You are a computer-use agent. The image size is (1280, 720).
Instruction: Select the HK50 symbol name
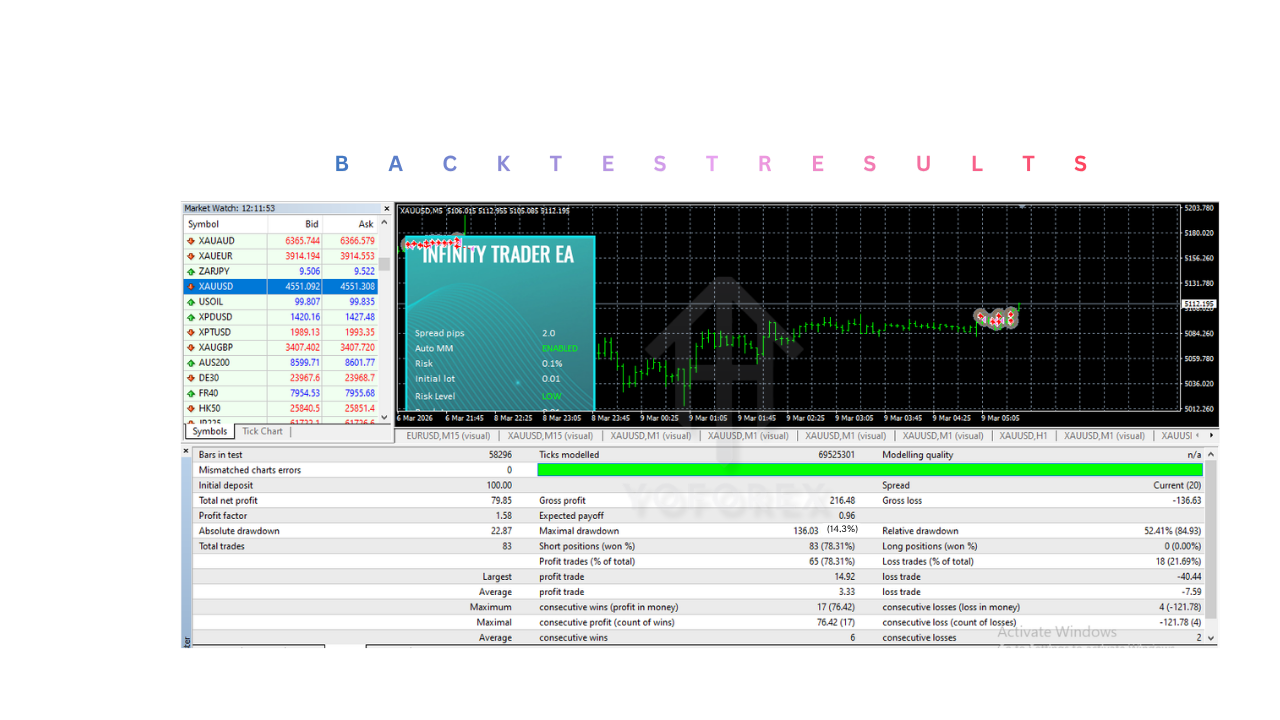pyautogui.click(x=209, y=408)
